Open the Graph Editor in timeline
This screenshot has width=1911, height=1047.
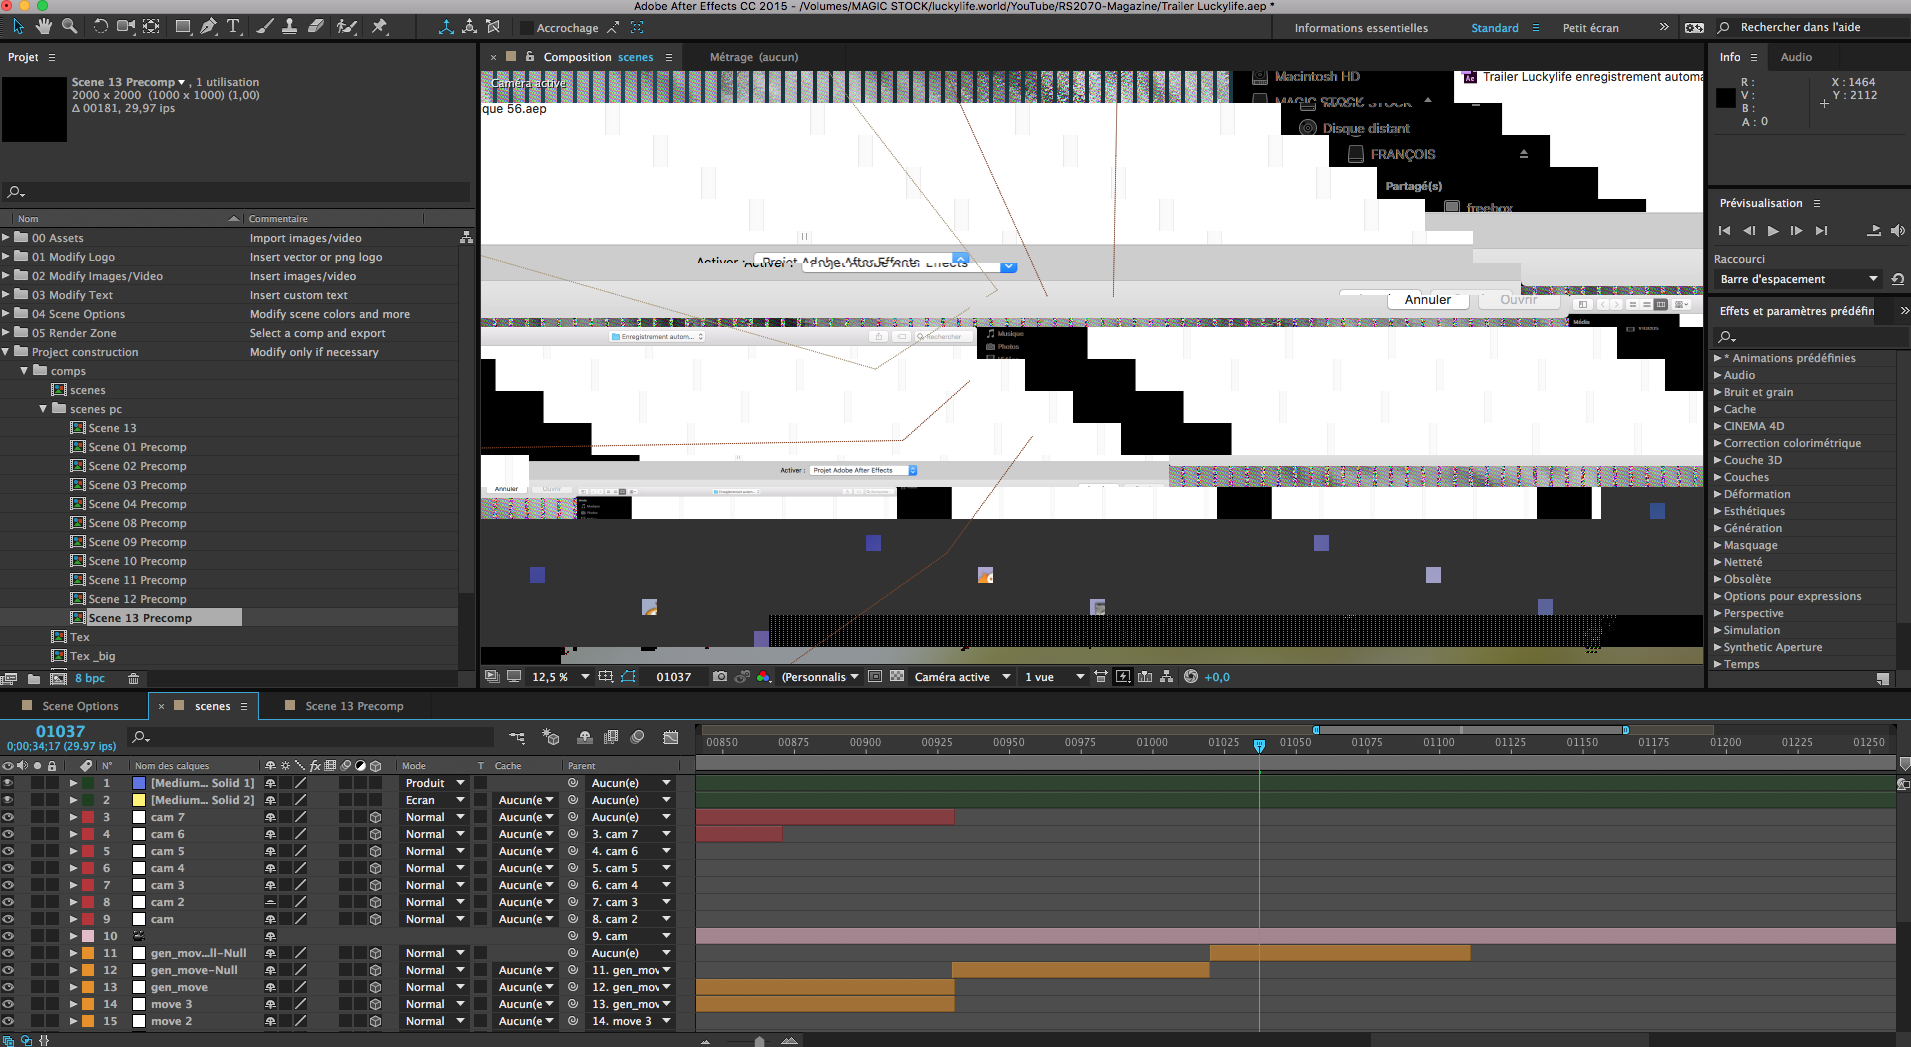click(x=671, y=738)
